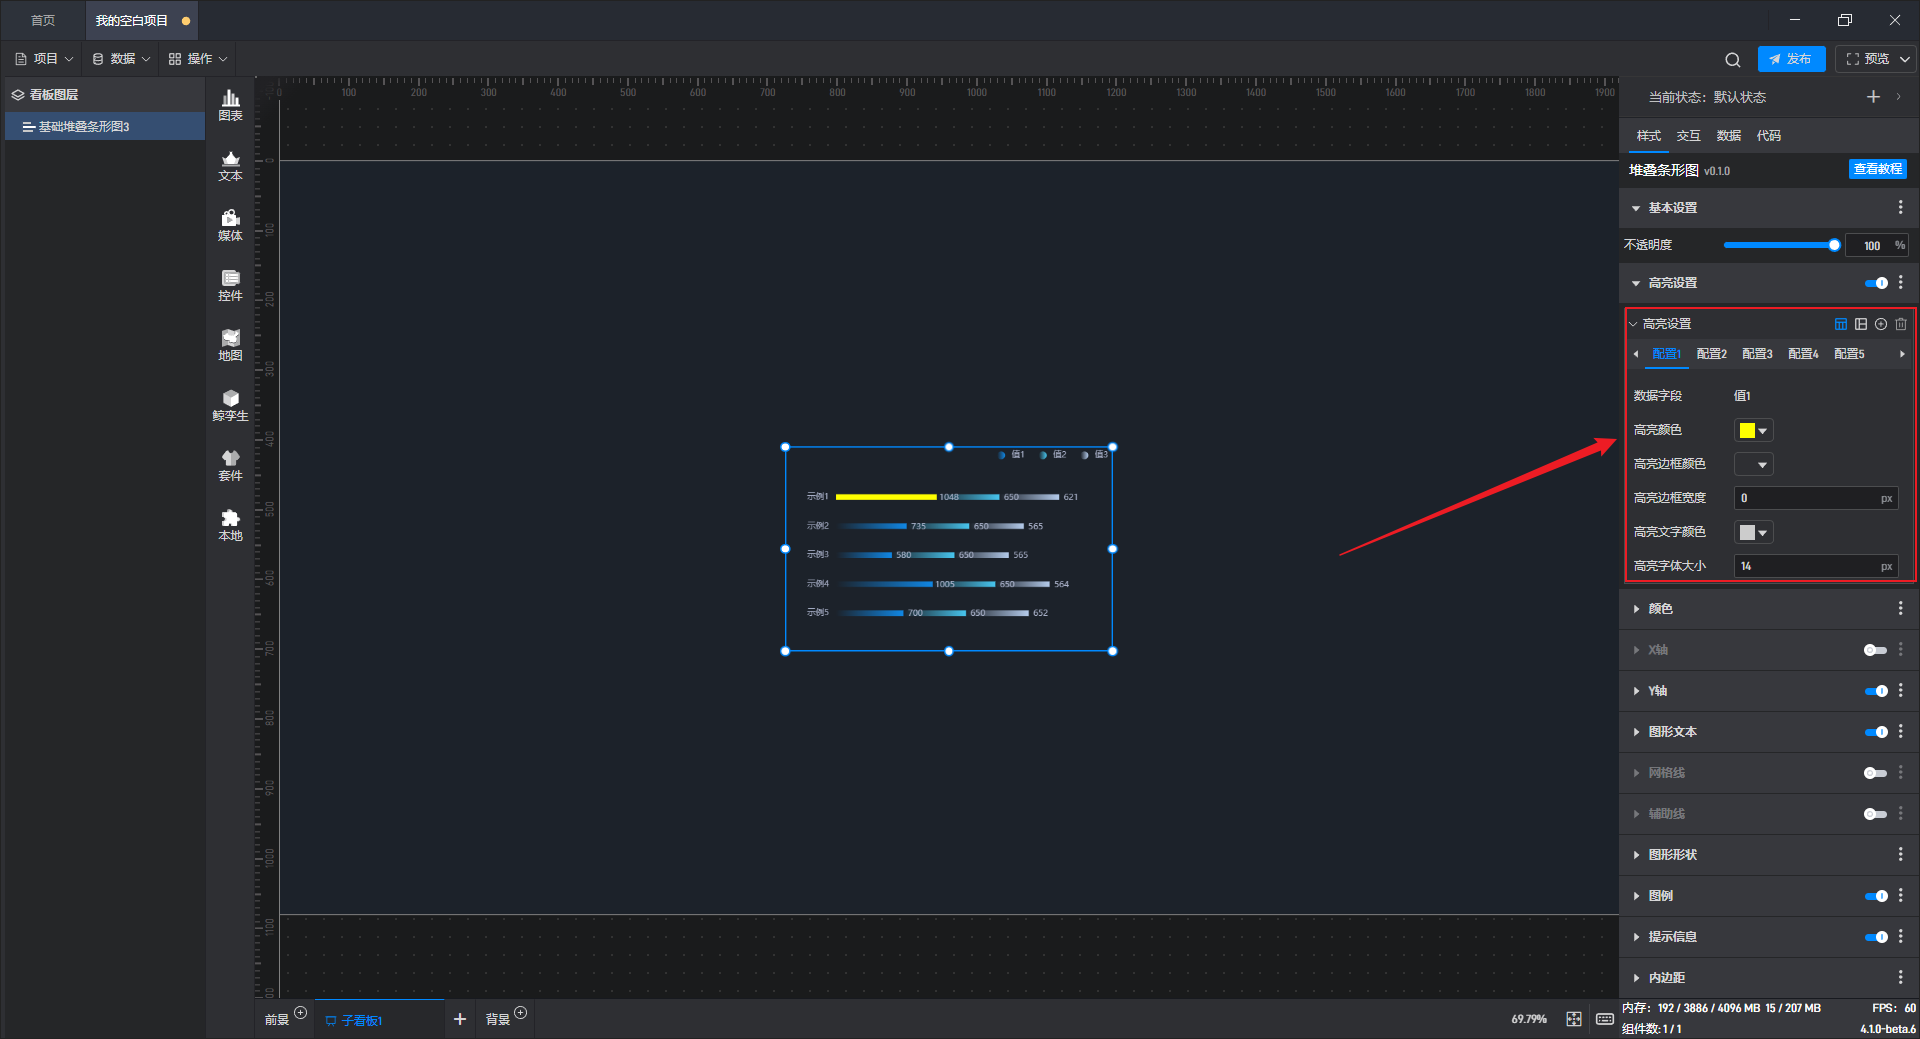The width and height of the screenshot is (1920, 1039).
Task: Click the keyboard shortcuts icon in status bar
Action: point(1605,1019)
